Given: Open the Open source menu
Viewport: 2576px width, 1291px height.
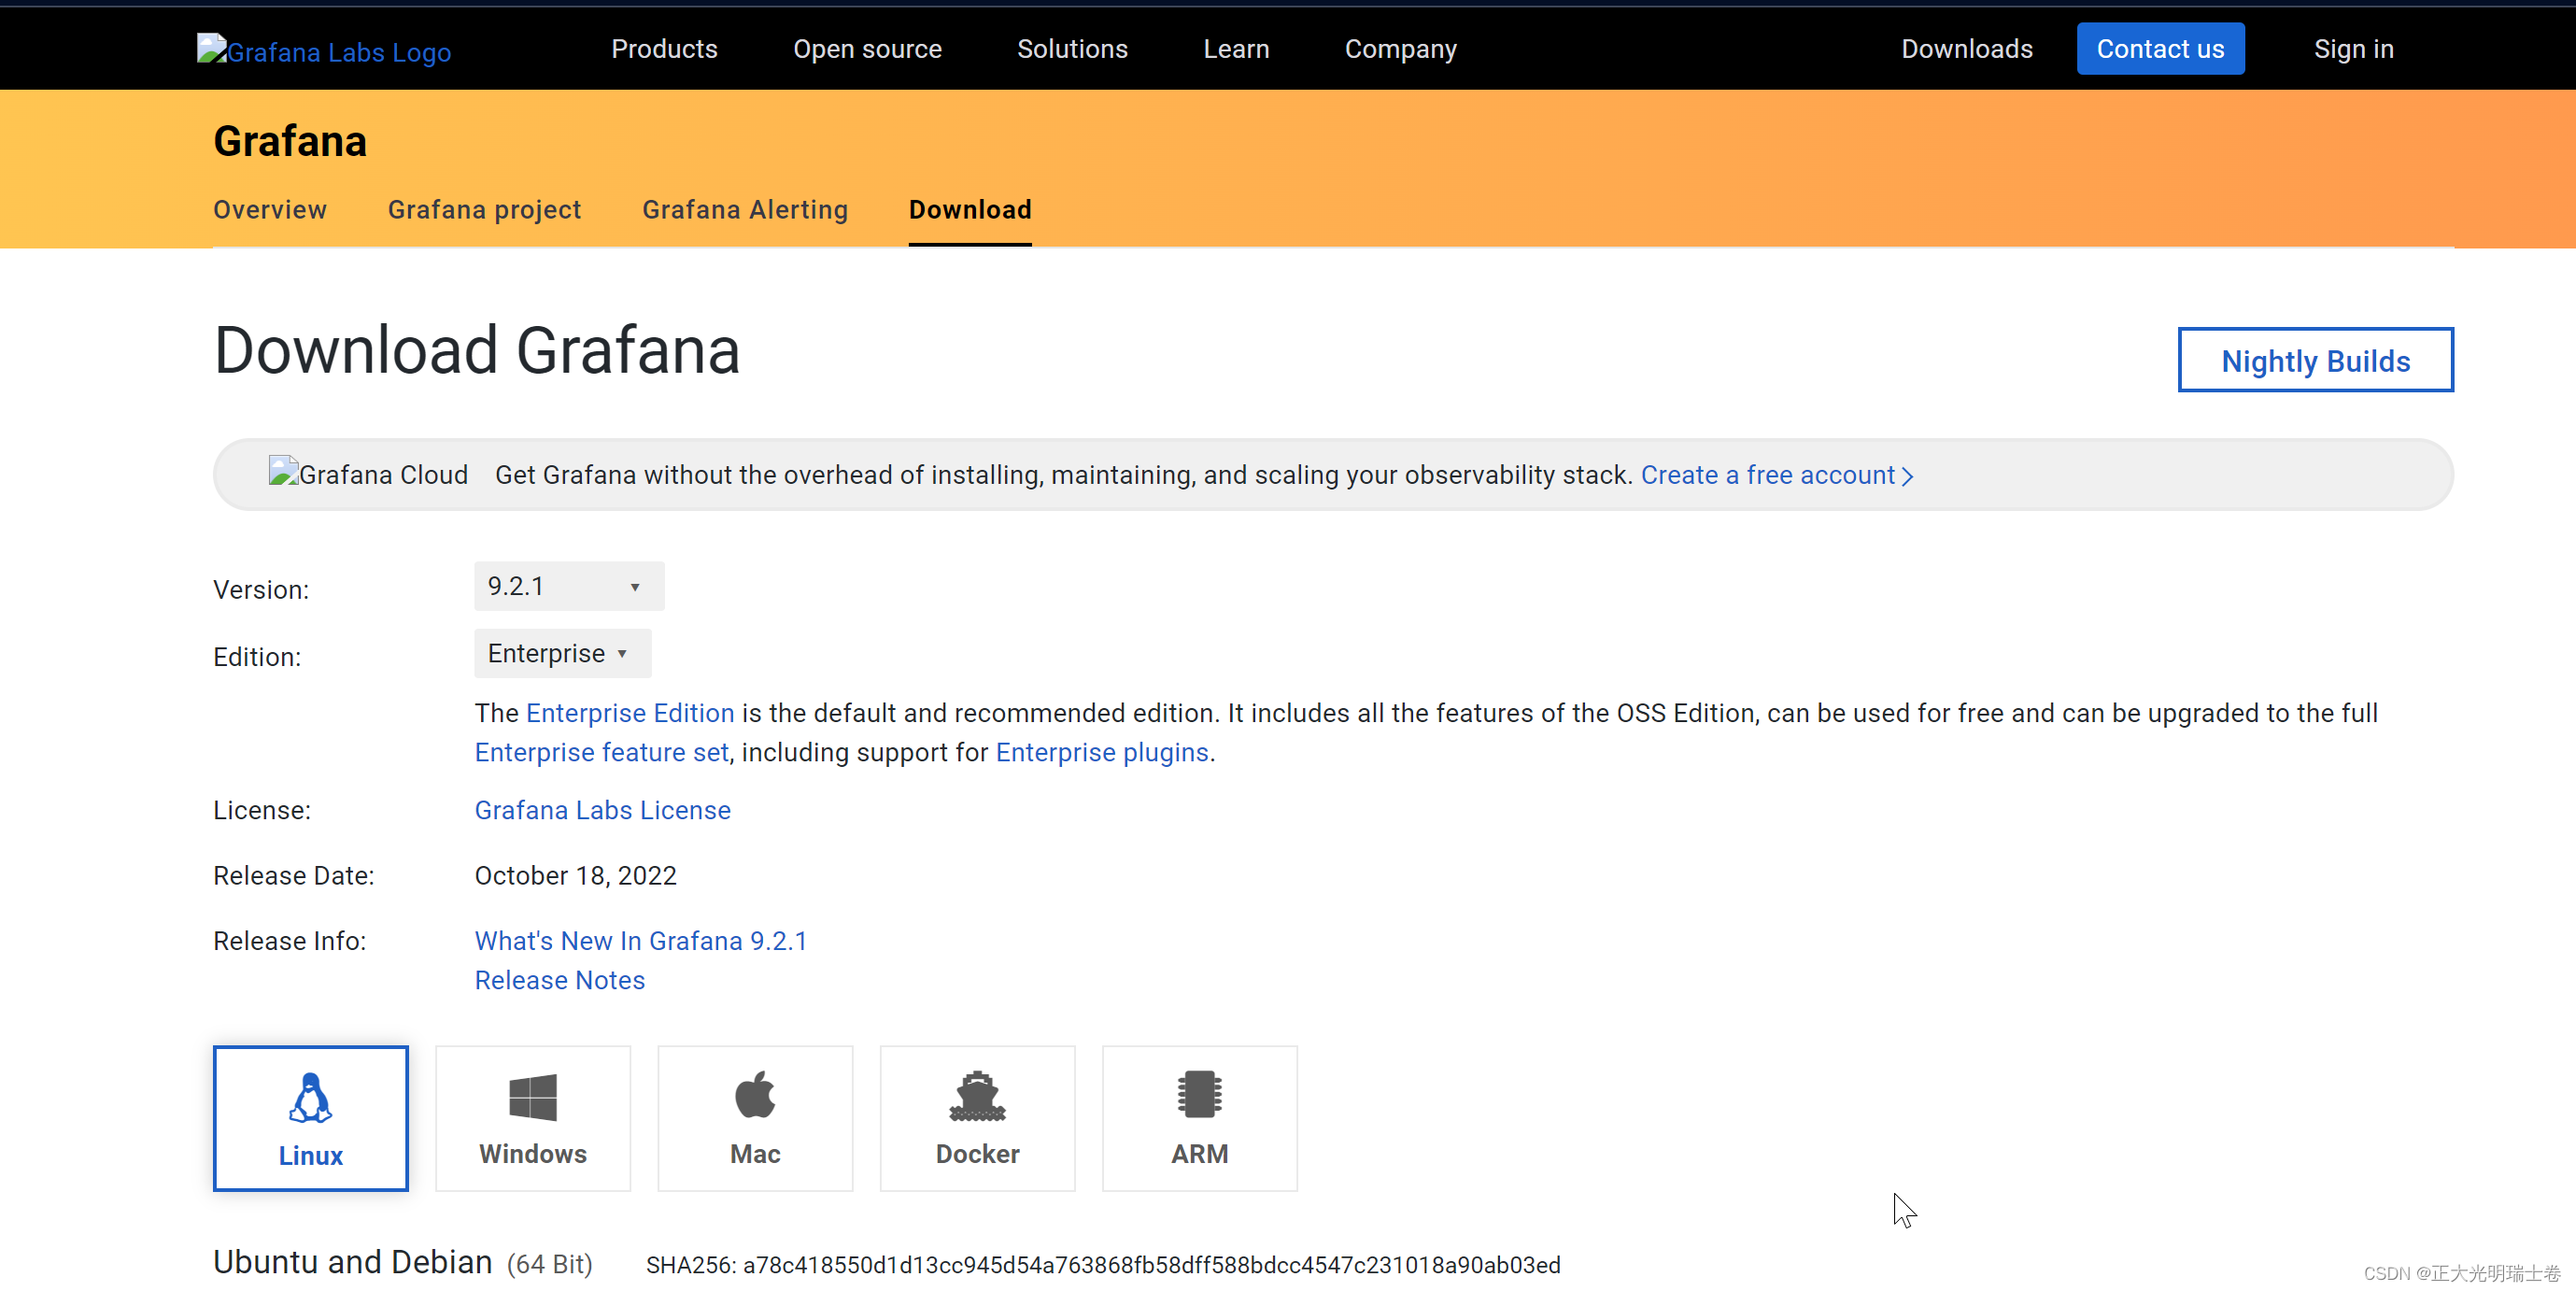Looking at the screenshot, I should click(867, 49).
